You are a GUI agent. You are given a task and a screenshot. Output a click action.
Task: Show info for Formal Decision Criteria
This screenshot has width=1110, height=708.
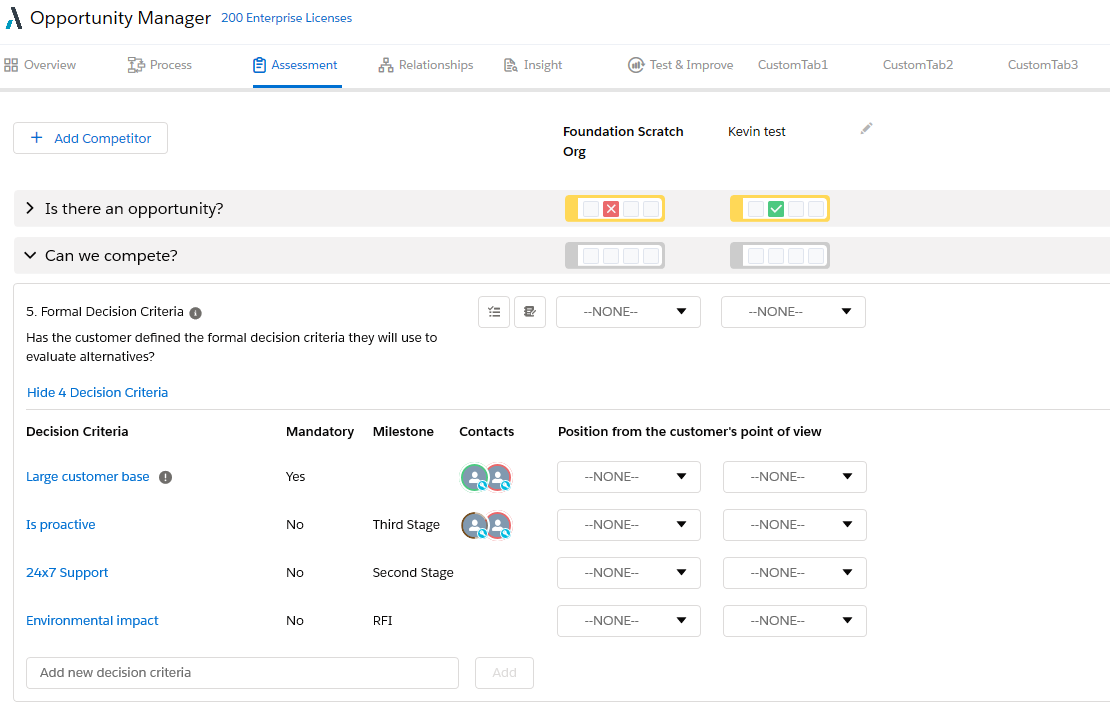(195, 313)
